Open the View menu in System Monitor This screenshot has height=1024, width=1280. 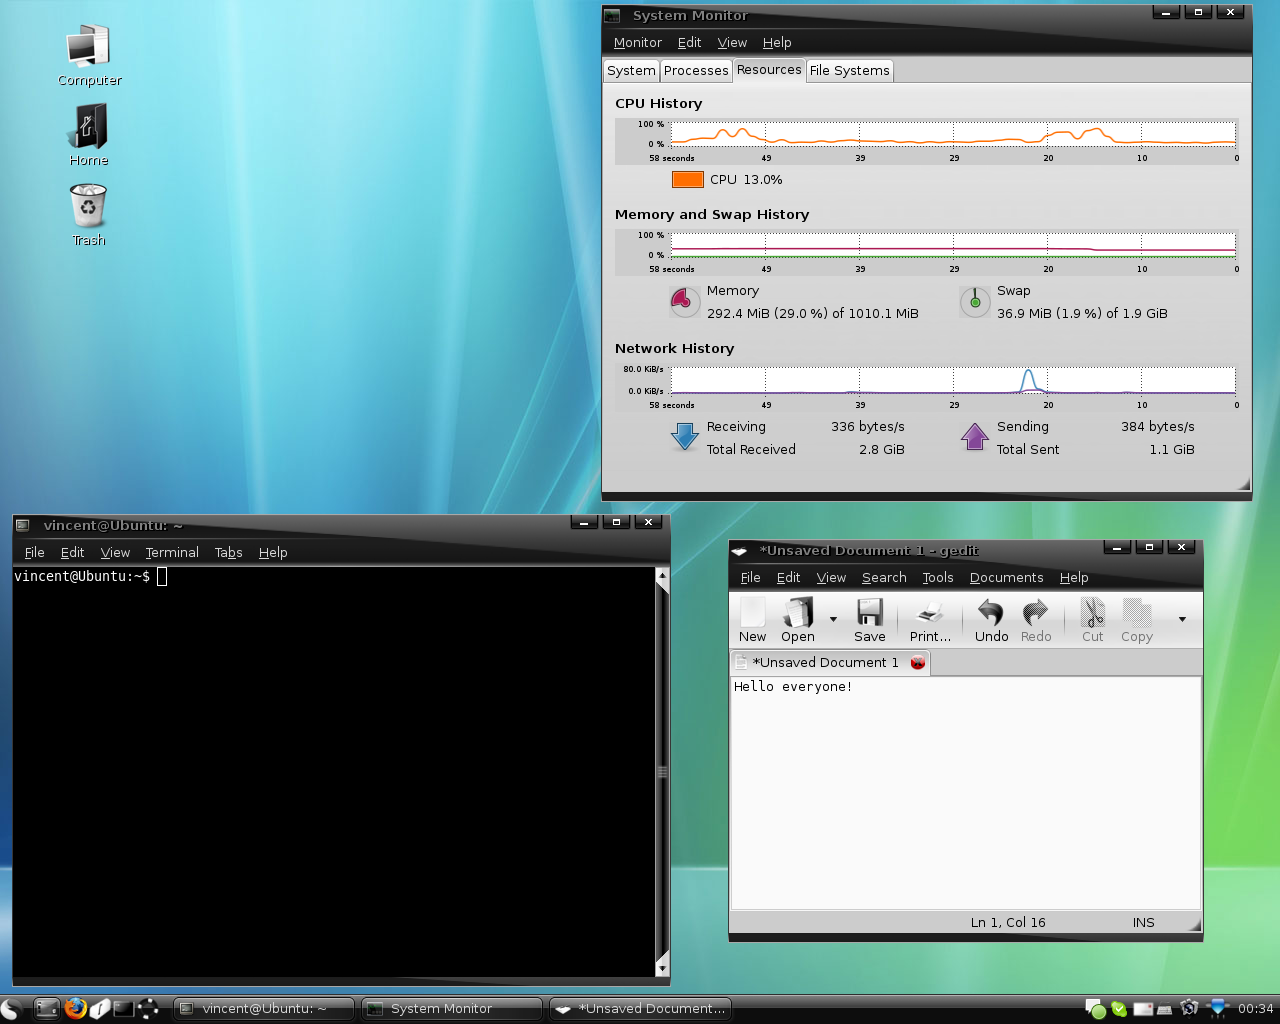732,42
